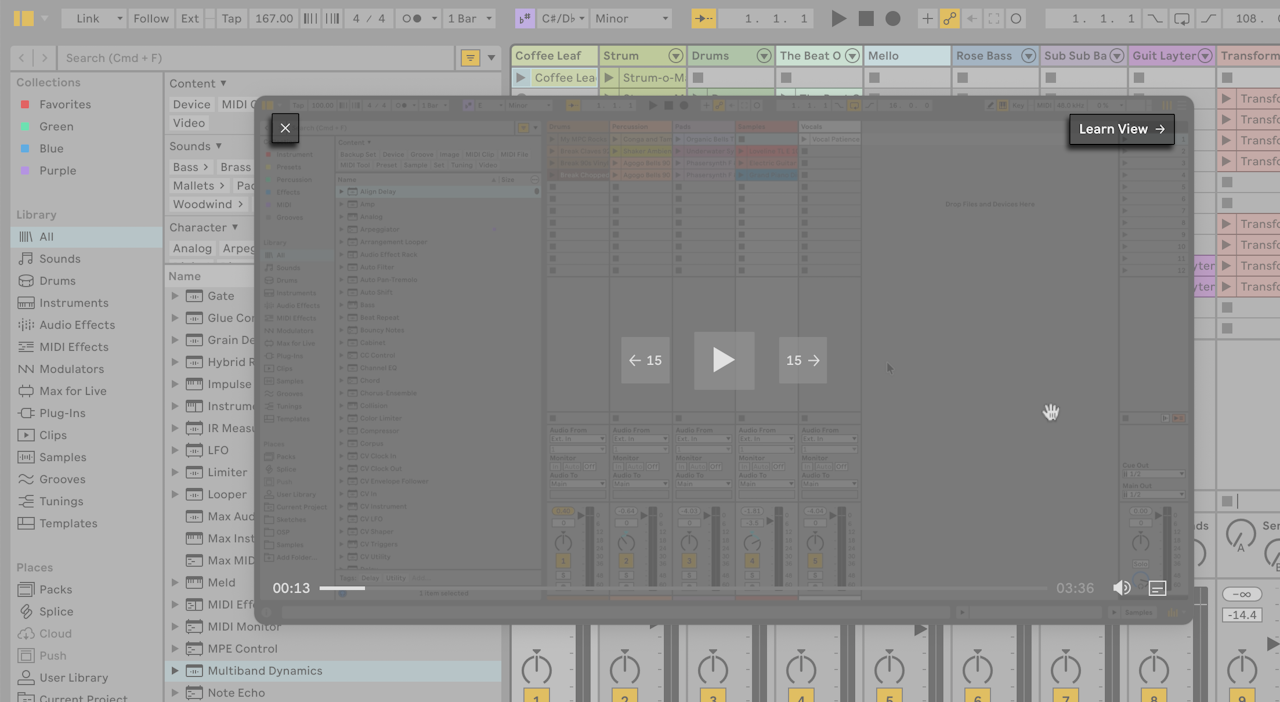
Task: Select the Mallets filter tag
Action: point(198,185)
